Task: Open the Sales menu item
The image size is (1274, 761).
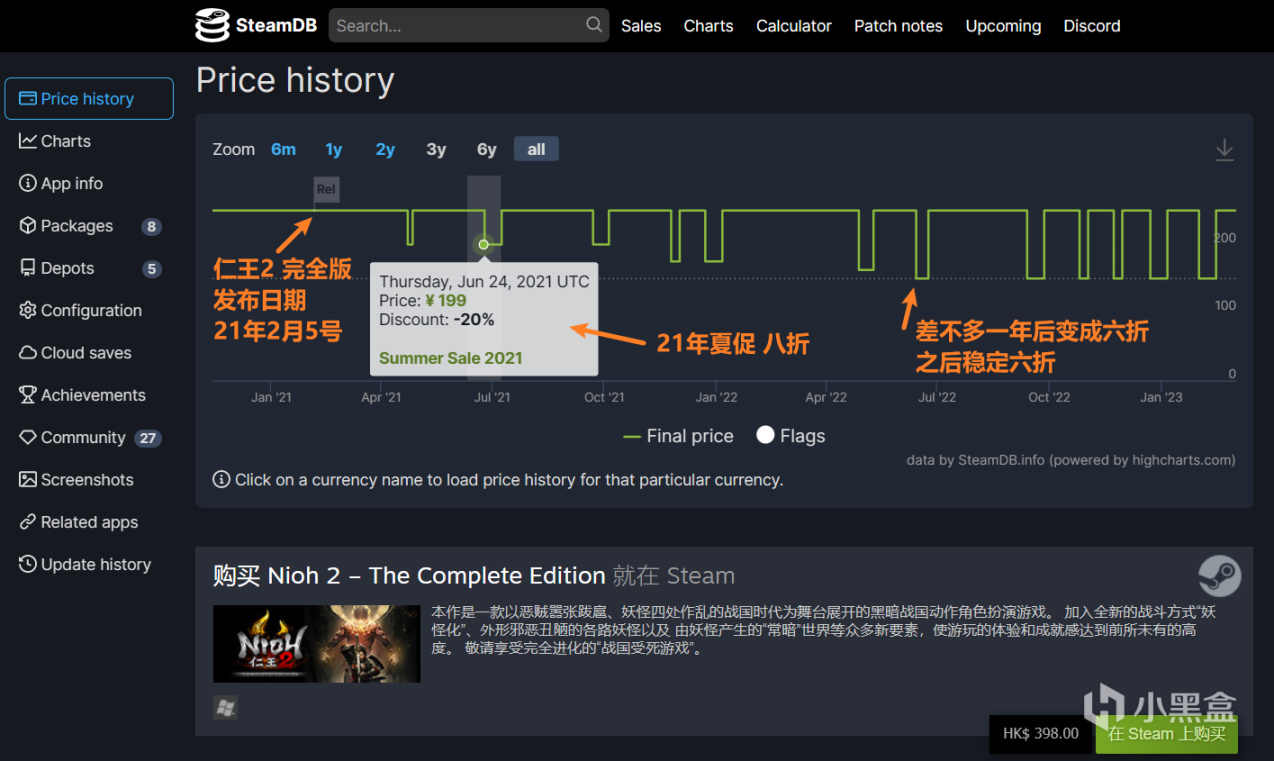Action: click(641, 26)
